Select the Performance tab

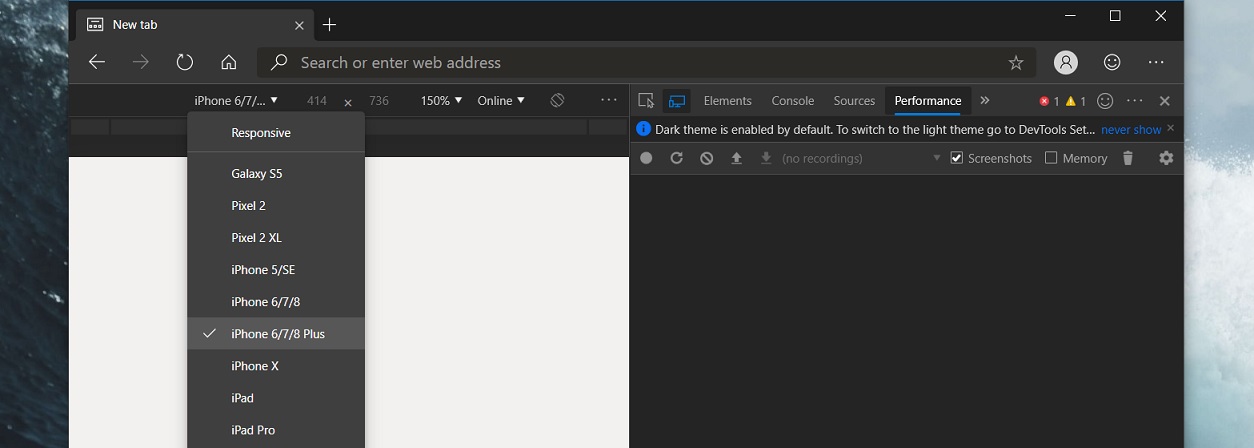(x=928, y=100)
